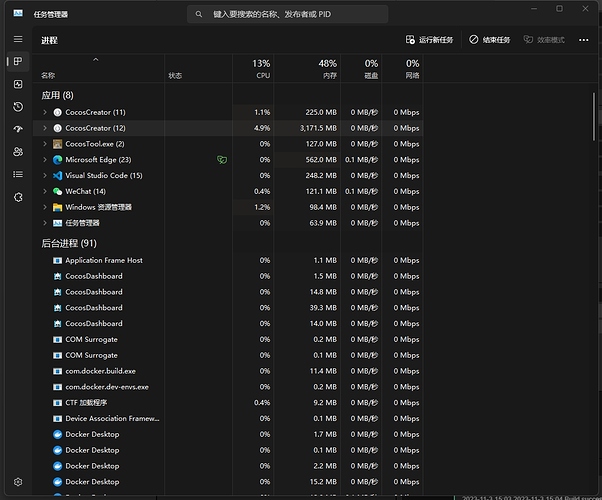Click the Application Frame Host icon
602x500 pixels.
tap(58, 260)
